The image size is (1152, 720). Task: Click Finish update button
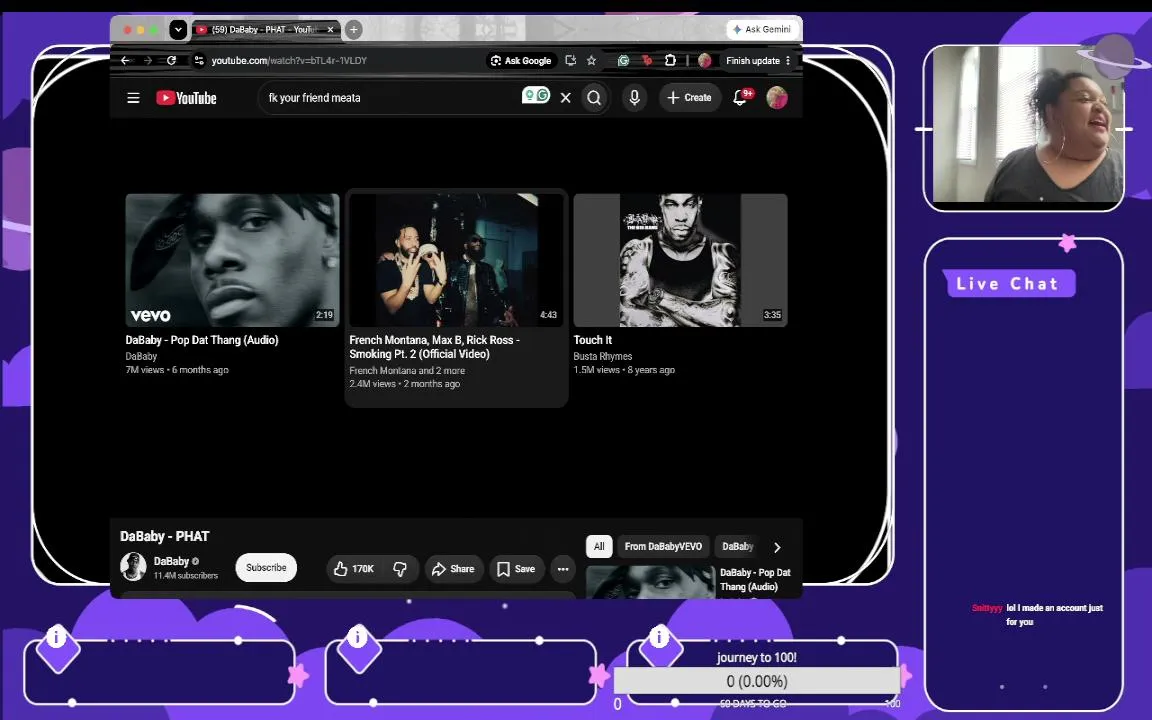(x=753, y=60)
